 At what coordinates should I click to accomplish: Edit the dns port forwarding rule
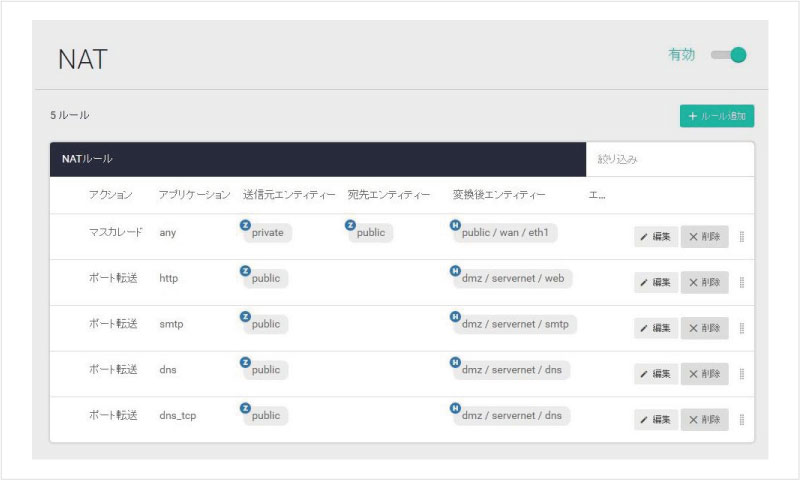(x=655, y=374)
